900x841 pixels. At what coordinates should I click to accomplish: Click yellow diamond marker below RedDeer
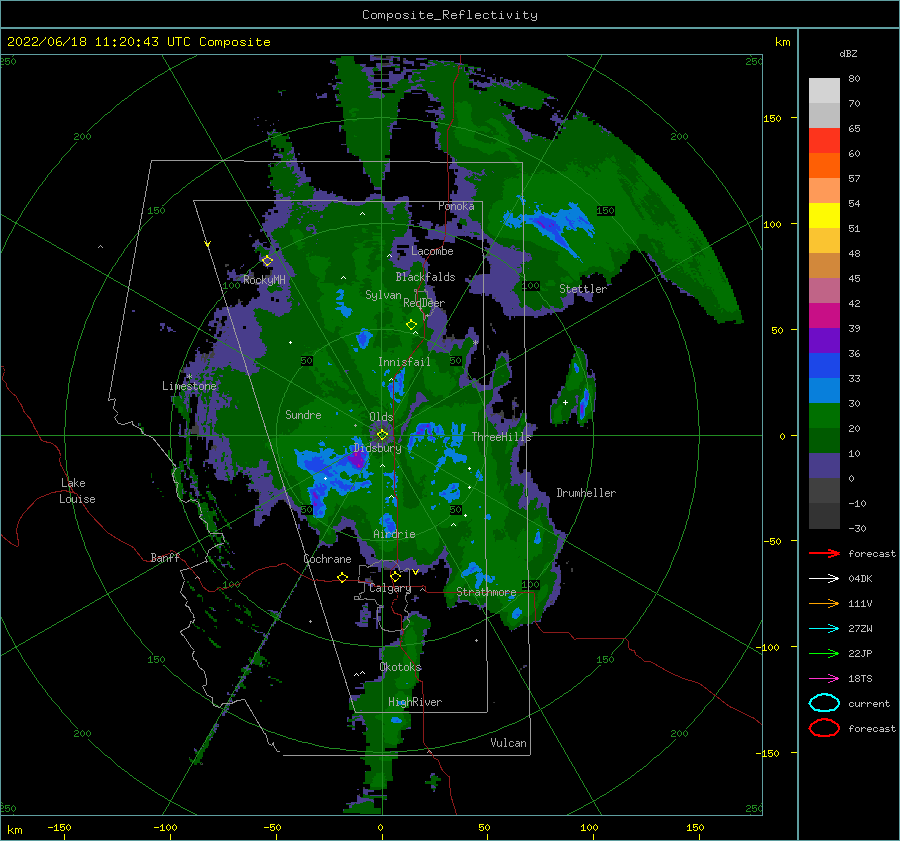(x=411, y=325)
